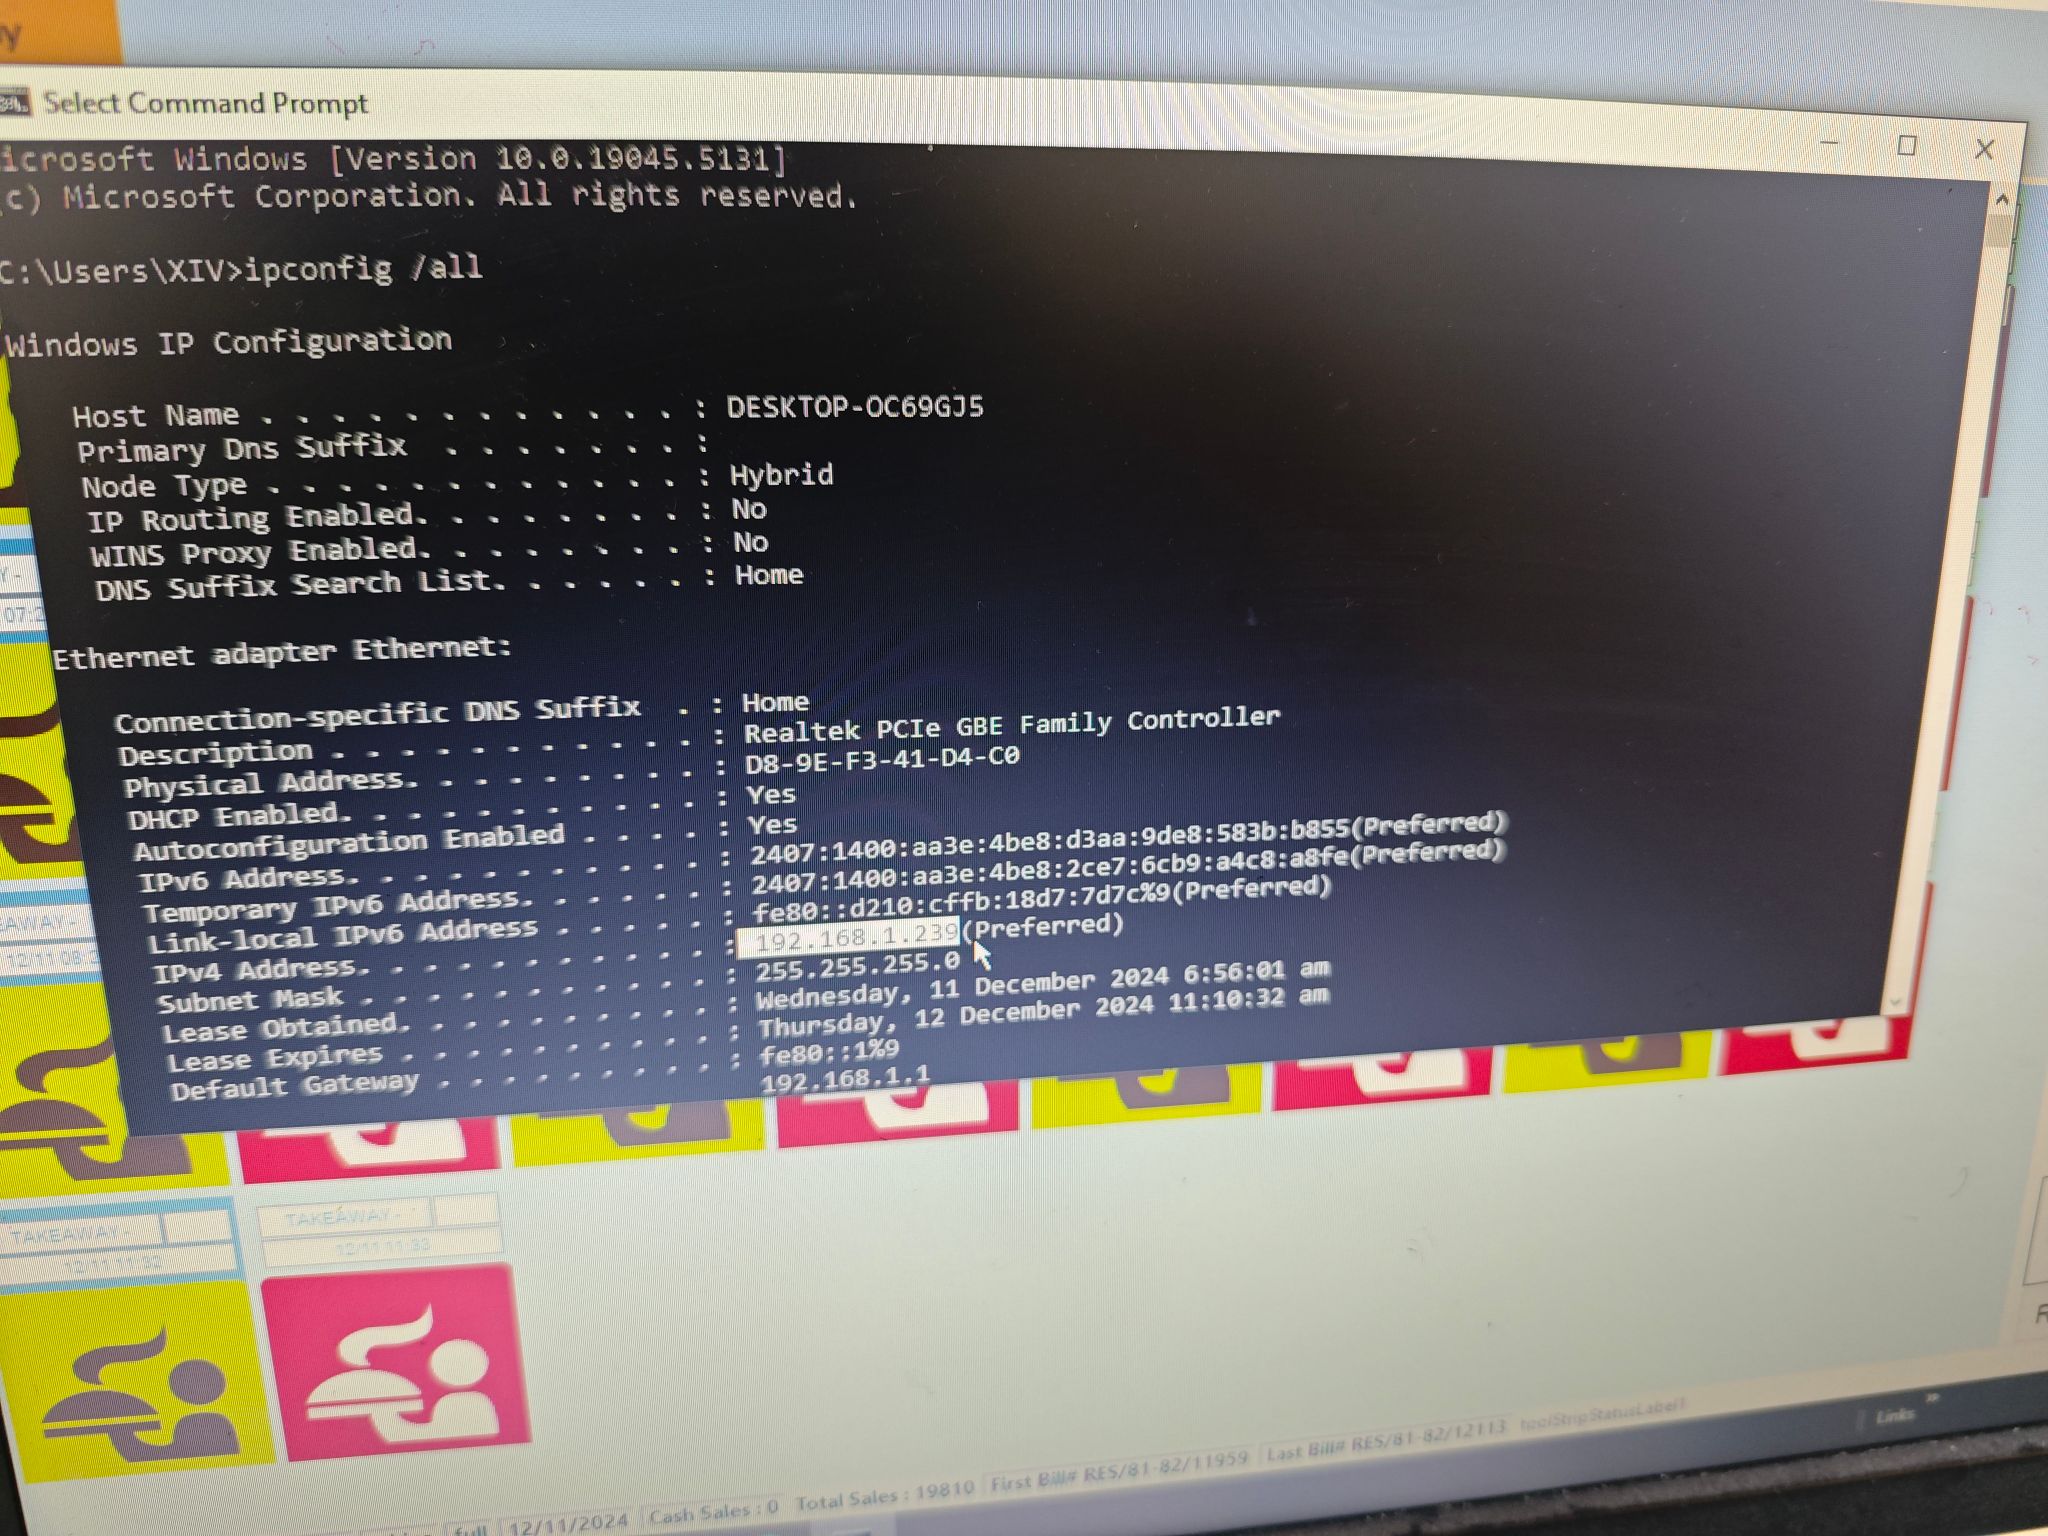Screen dimensions: 2048x1536
Task: Click the IPv6 address ending b855
Action: pyautogui.click(x=1127, y=840)
